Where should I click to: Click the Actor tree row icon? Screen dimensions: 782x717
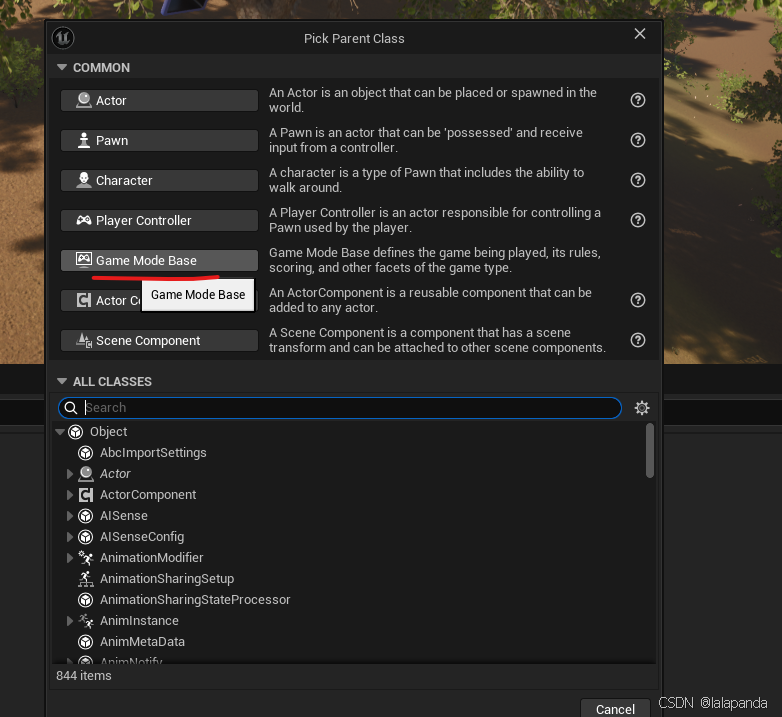[x=86, y=474]
